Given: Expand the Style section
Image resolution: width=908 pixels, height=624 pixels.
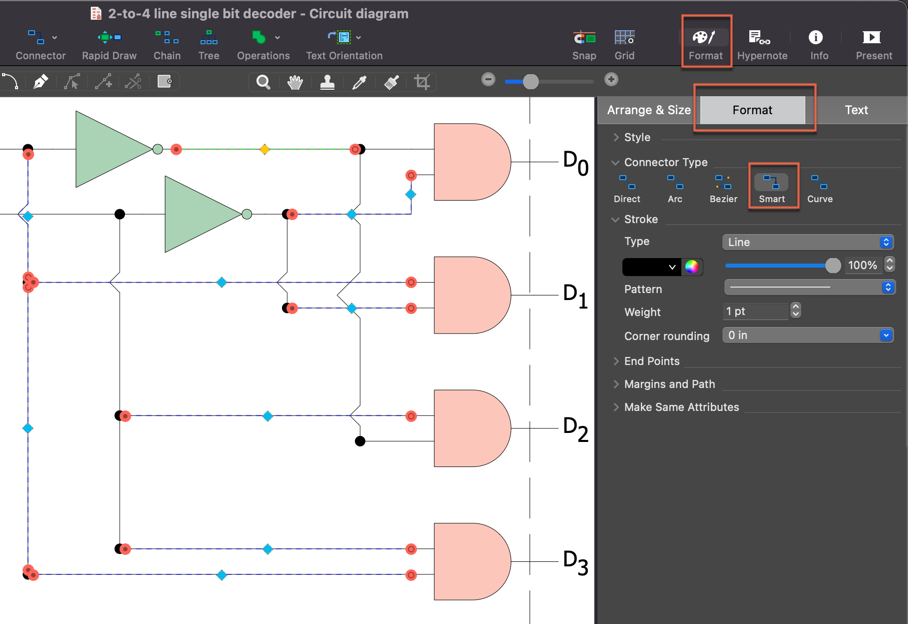Looking at the screenshot, I should pos(616,137).
